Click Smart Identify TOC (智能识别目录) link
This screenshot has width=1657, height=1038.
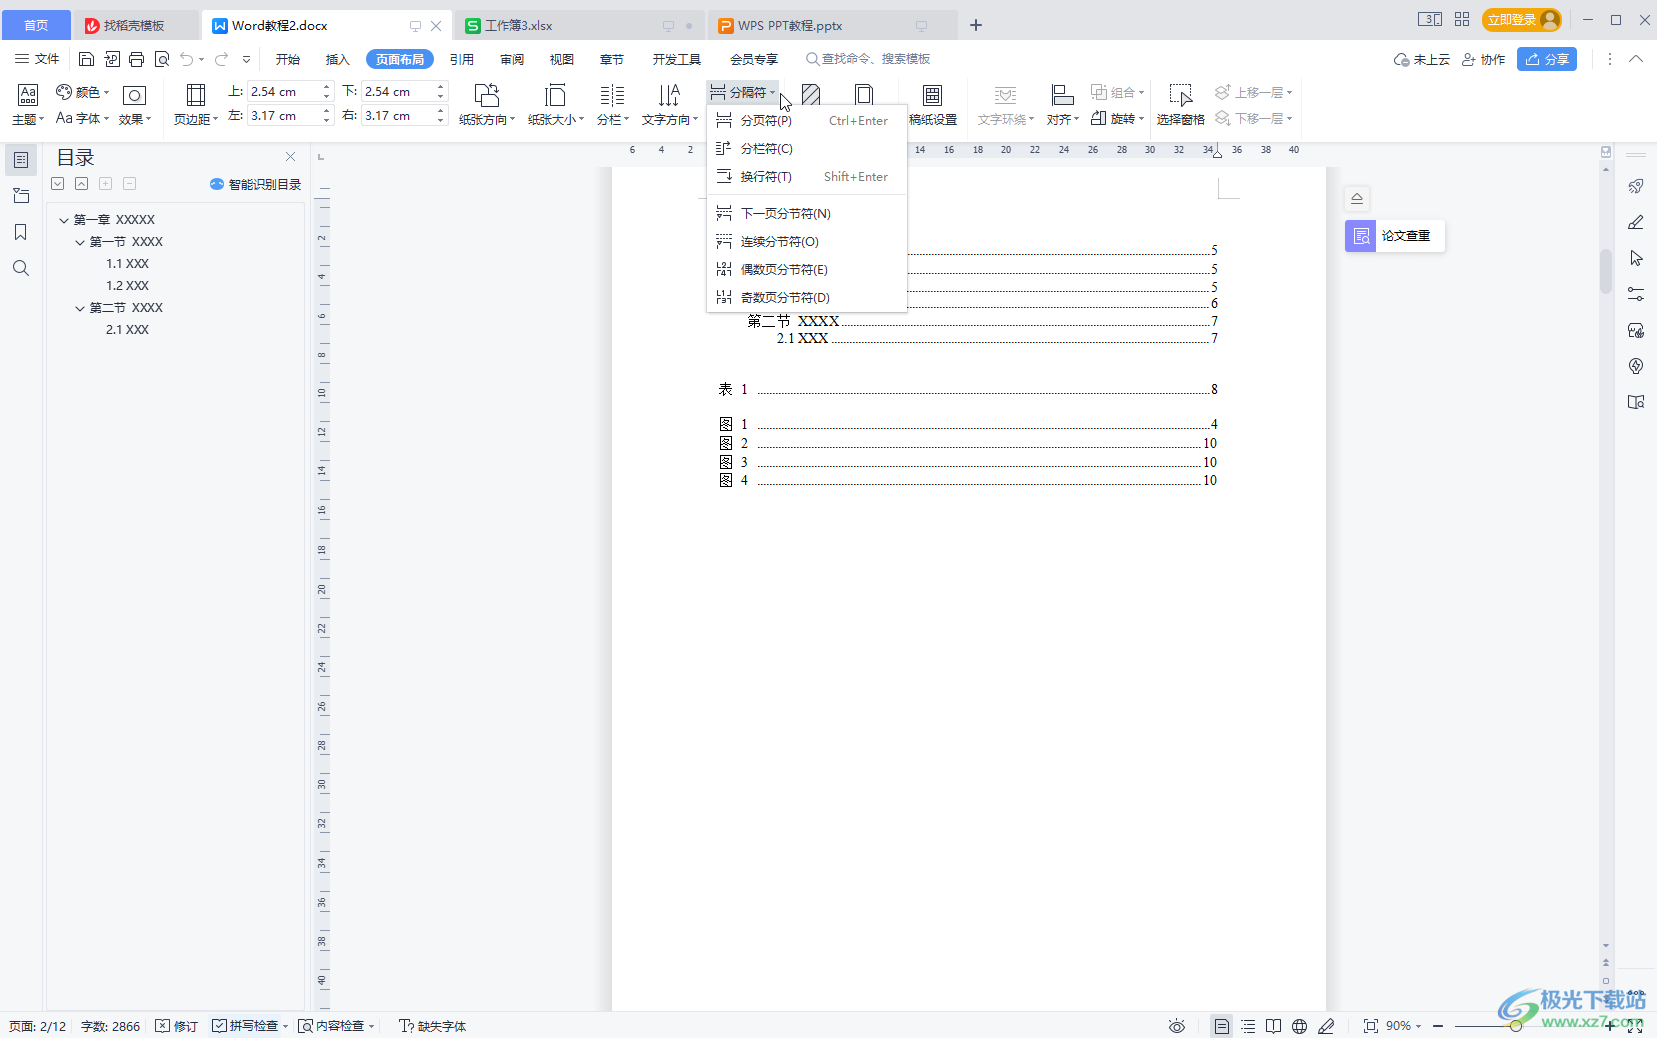pos(255,184)
